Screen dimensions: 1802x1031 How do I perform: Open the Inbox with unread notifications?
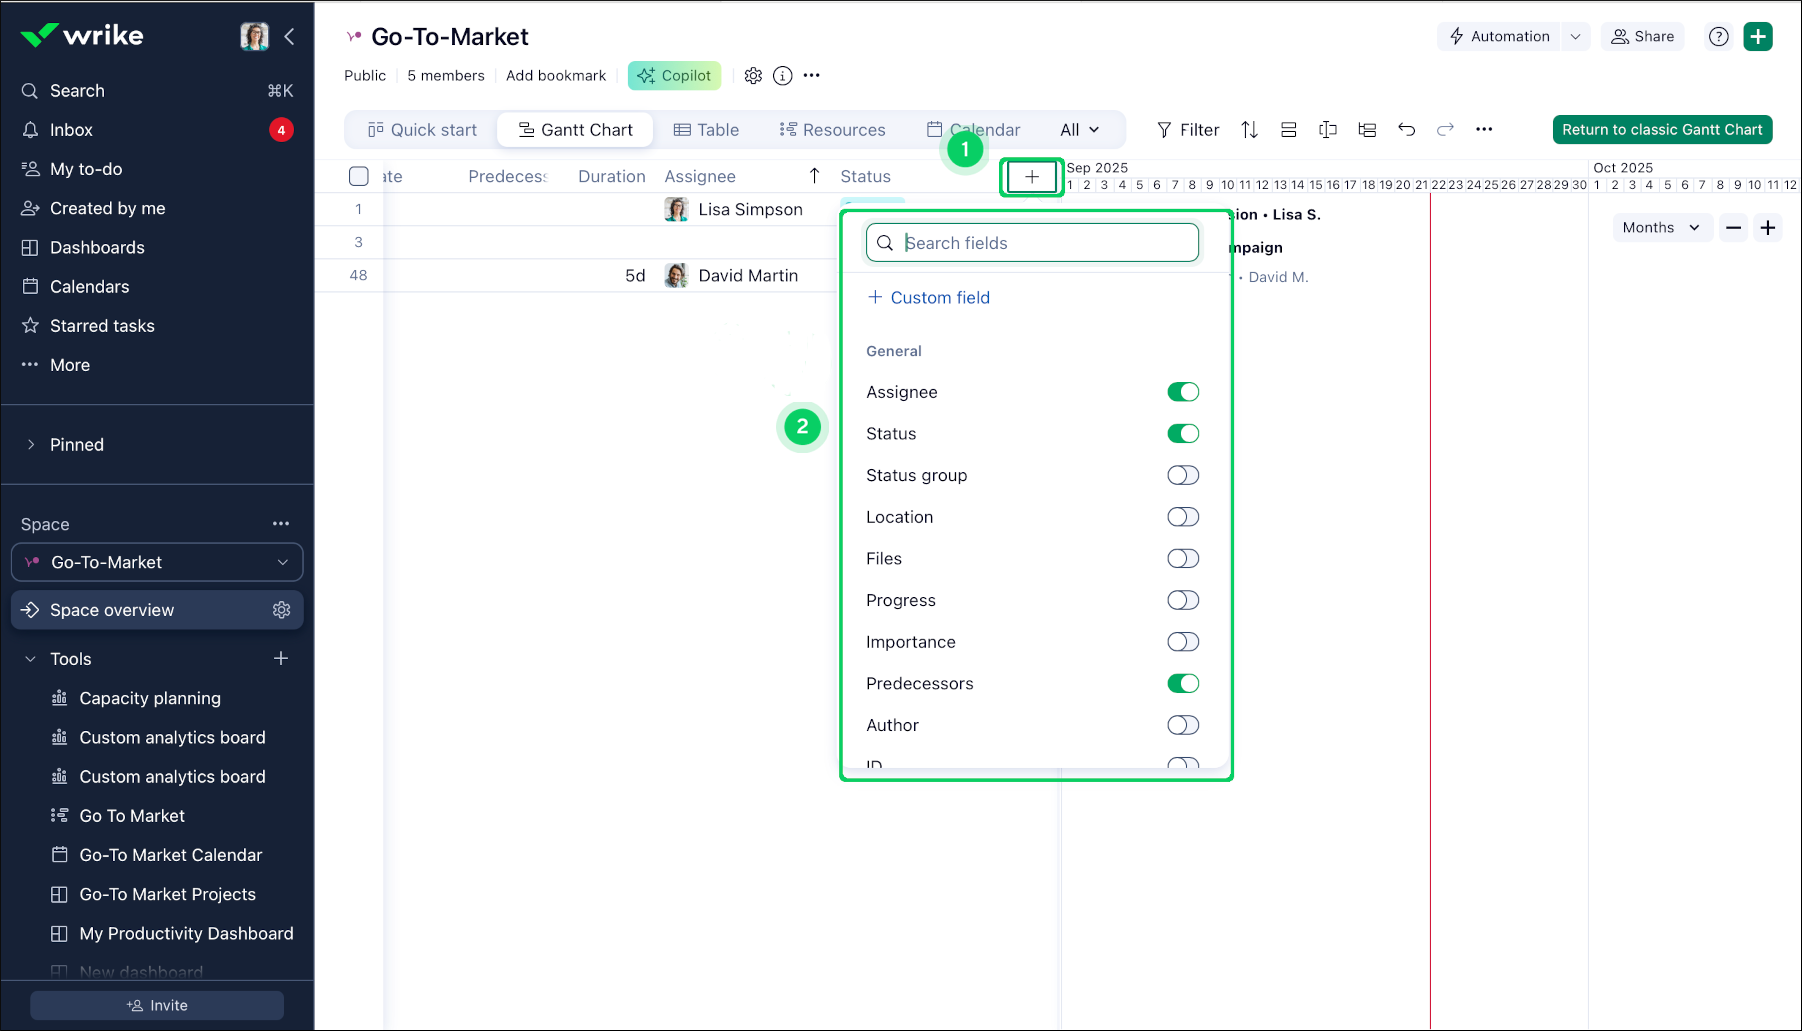[x=70, y=129]
